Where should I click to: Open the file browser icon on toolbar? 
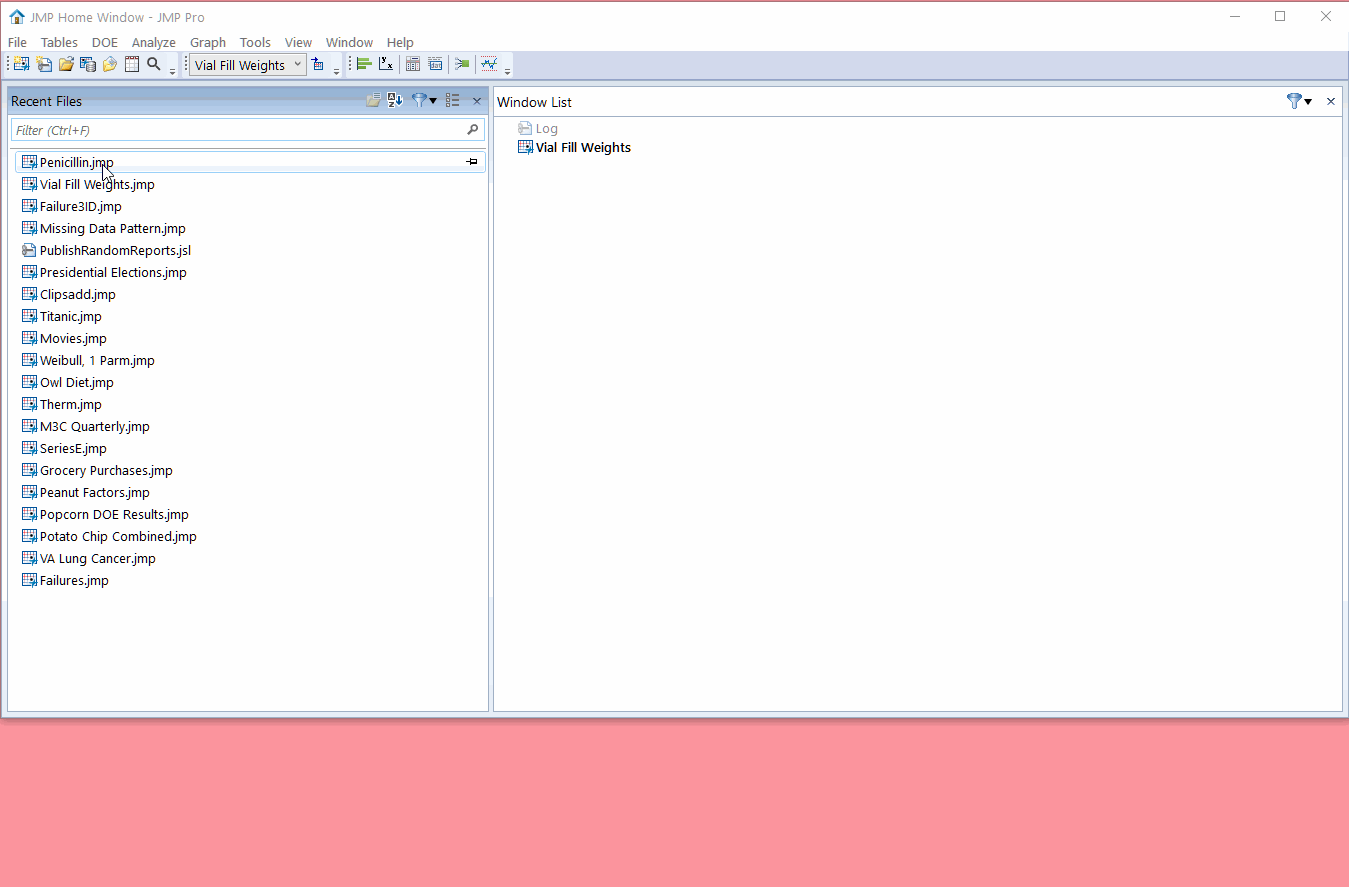[66, 64]
